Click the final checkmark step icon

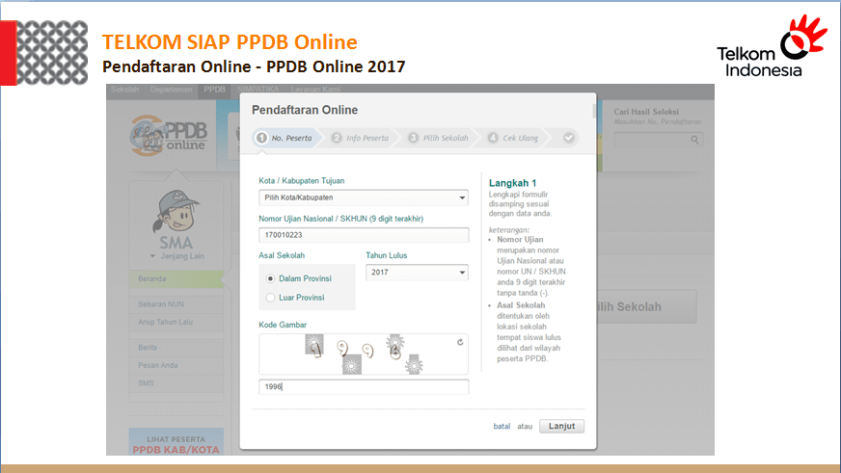point(569,138)
